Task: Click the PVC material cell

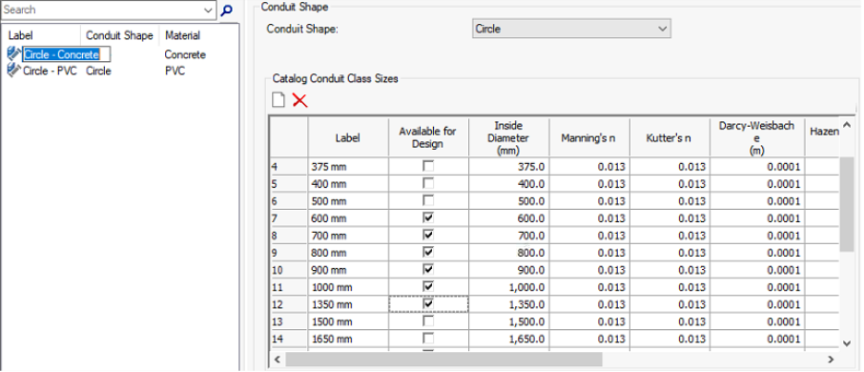Action: [175, 71]
